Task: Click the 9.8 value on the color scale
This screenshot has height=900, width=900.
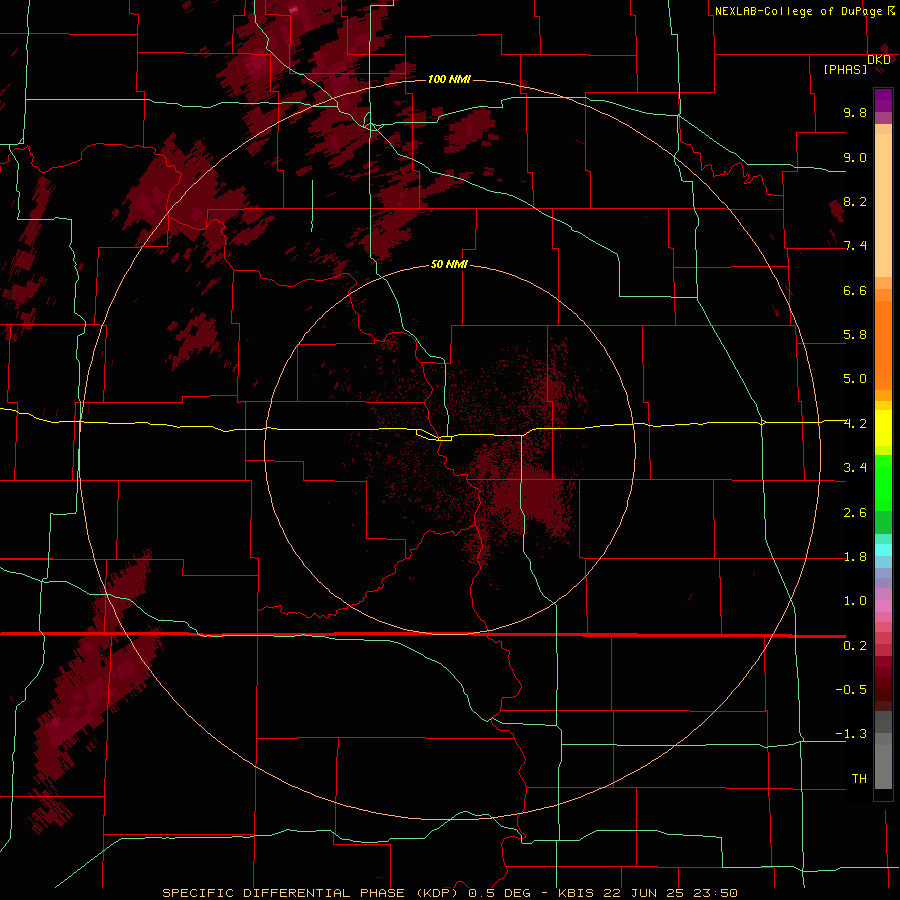Action: coord(855,112)
